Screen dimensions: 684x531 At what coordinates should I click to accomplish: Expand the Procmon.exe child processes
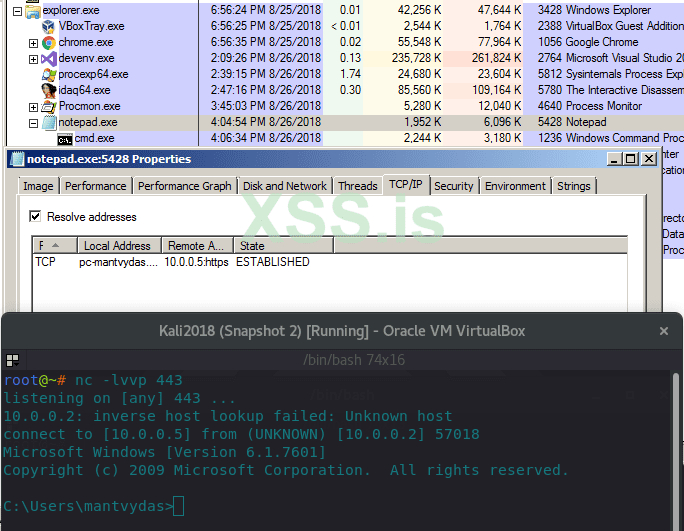(x=33, y=107)
